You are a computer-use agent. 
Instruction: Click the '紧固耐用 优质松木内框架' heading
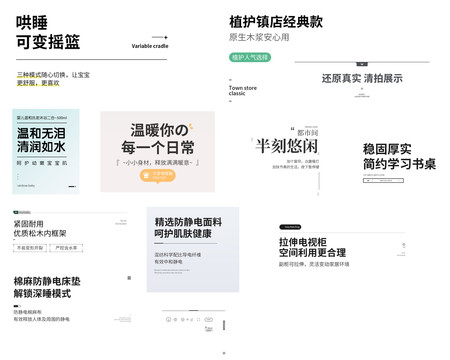point(40,229)
